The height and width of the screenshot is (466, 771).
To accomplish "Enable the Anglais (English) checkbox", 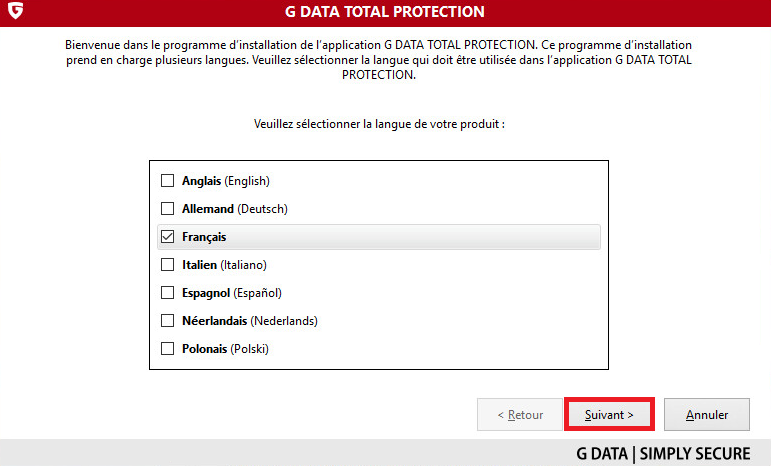I will [x=168, y=180].
